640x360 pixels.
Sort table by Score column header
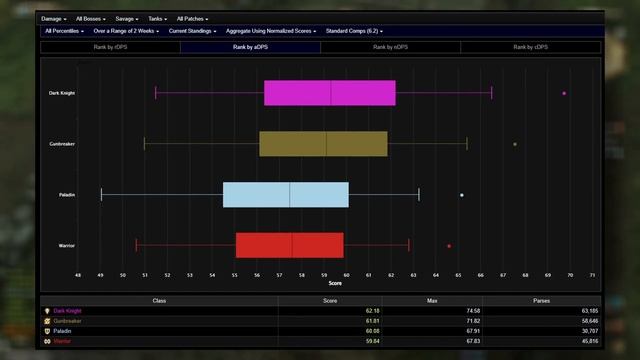click(330, 301)
